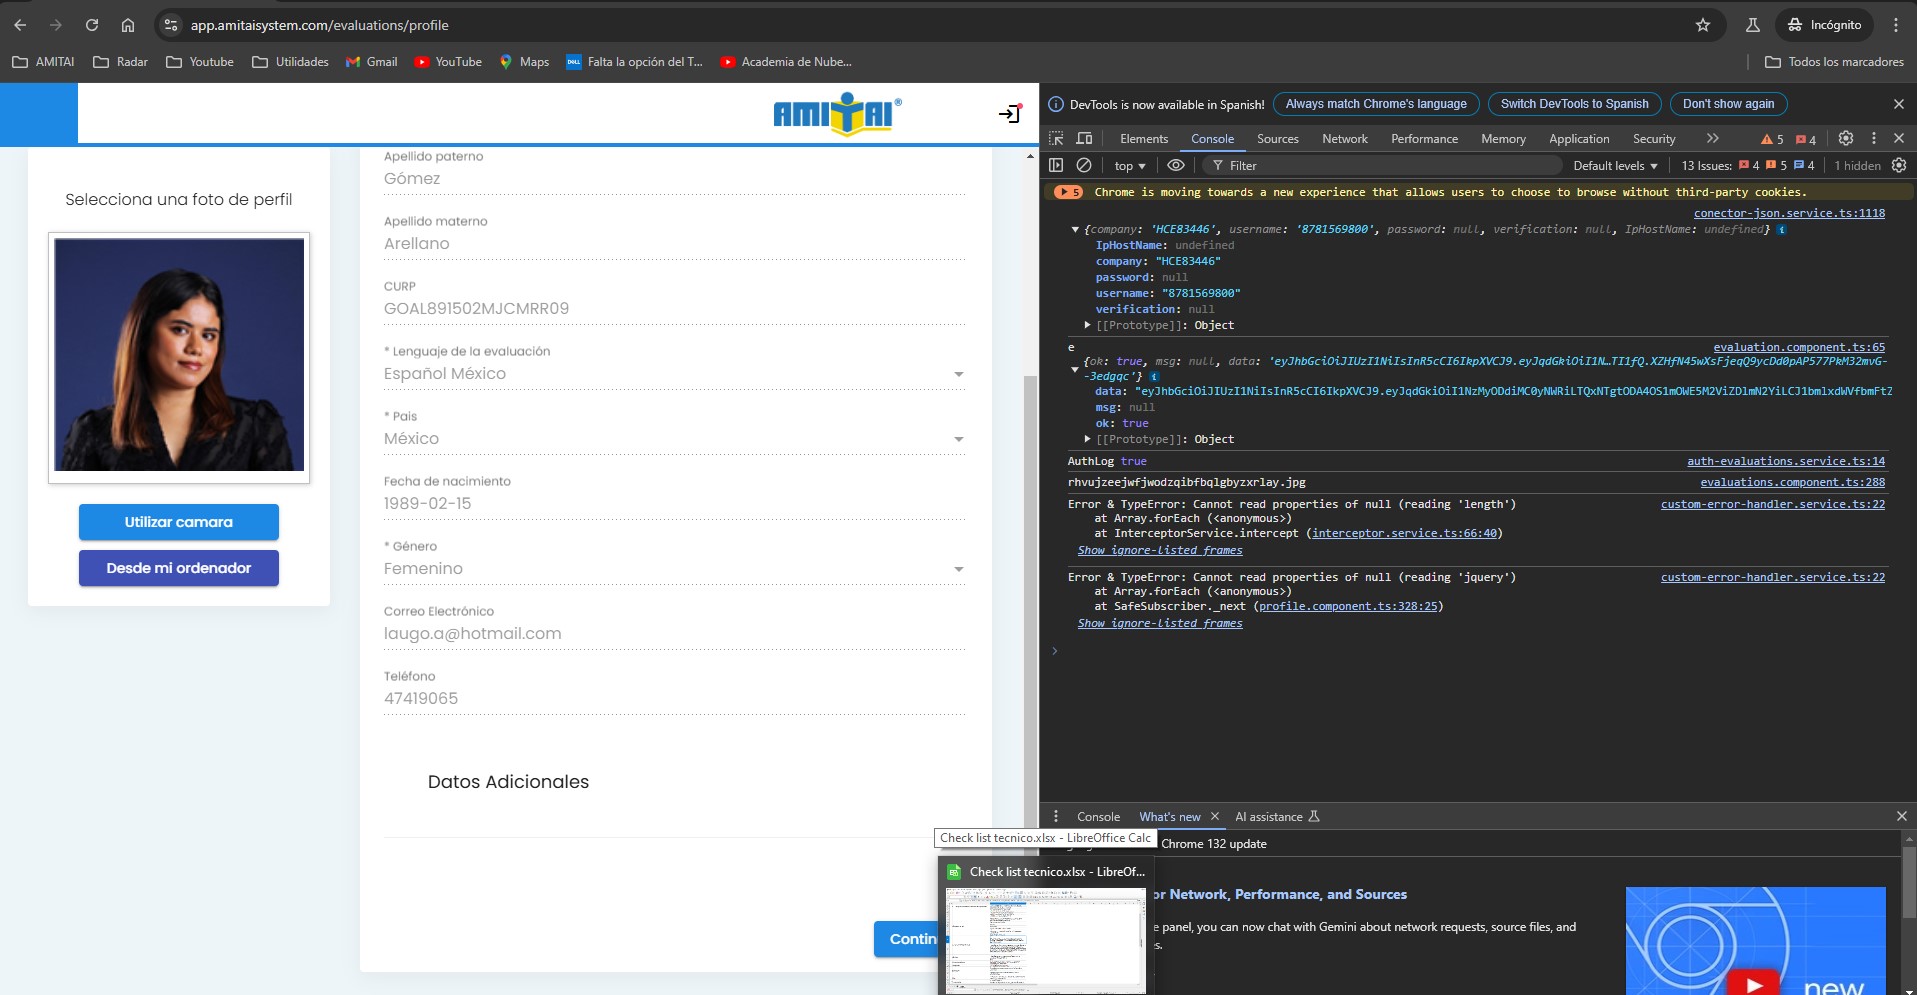
Task: Click the logout icon beside AMITAI logo
Action: pyautogui.click(x=1010, y=114)
